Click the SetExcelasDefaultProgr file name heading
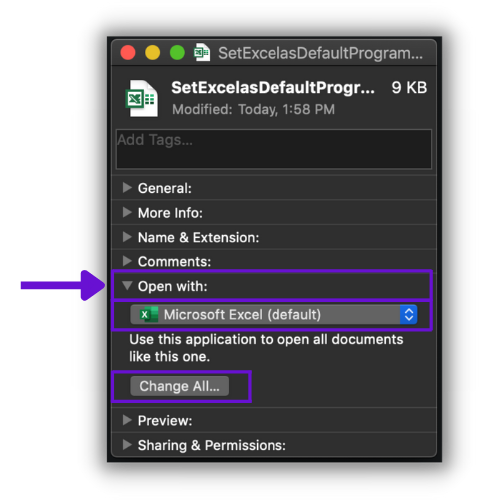500x500 pixels. pyautogui.click(x=273, y=88)
